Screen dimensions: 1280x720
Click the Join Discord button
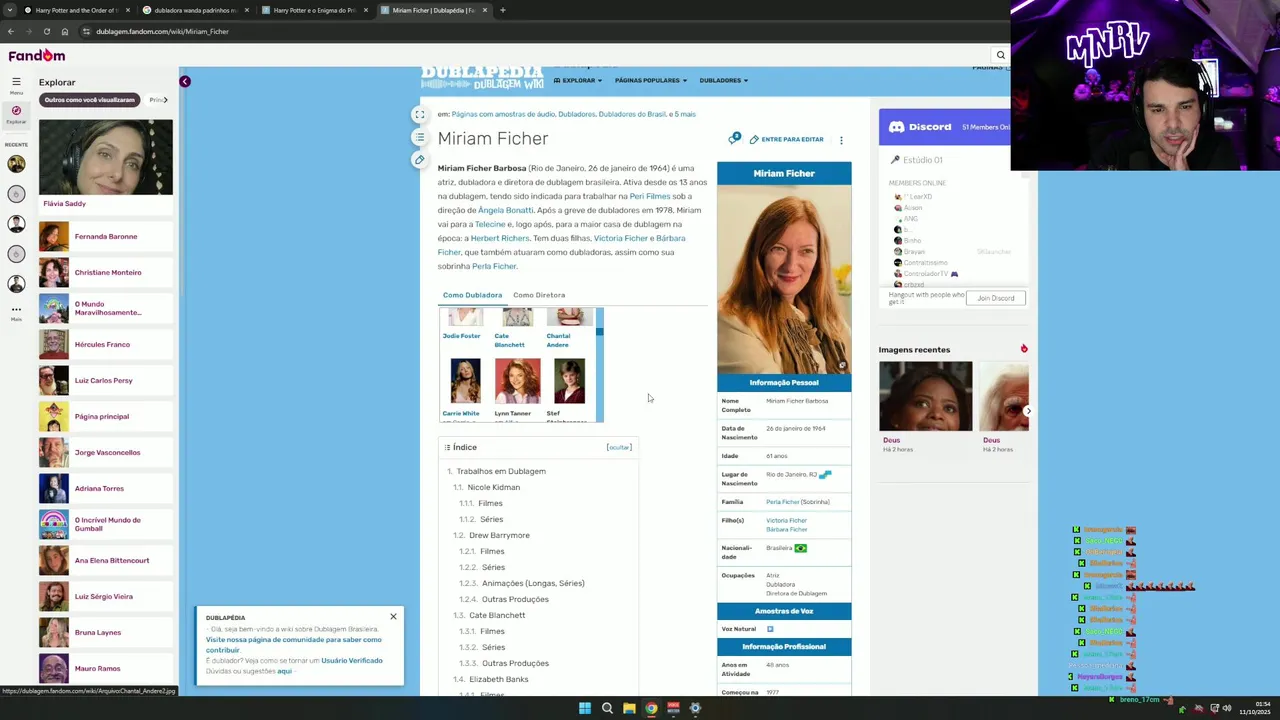996,298
